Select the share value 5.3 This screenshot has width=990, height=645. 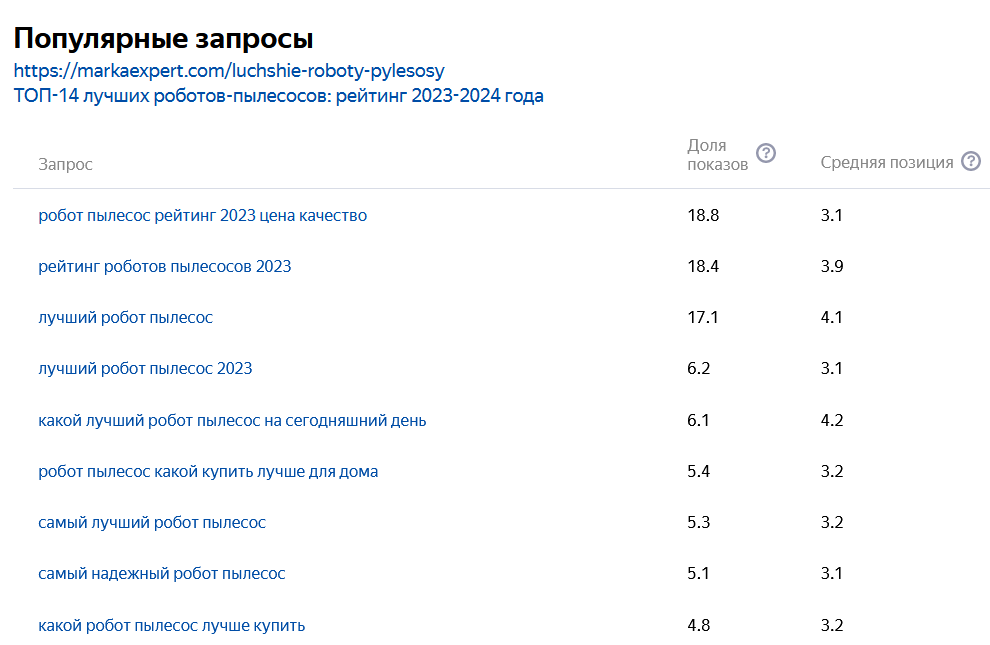[x=698, y=523]
